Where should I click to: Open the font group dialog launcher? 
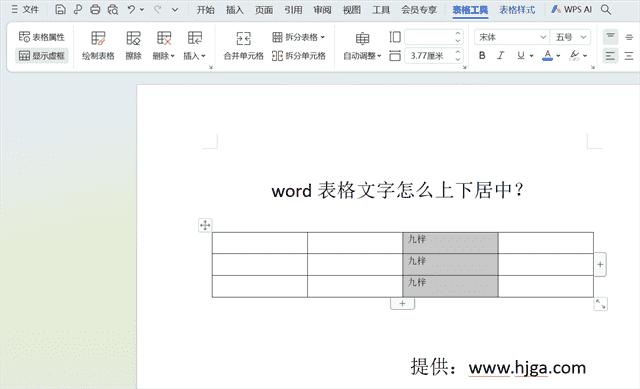pos(593,67)
